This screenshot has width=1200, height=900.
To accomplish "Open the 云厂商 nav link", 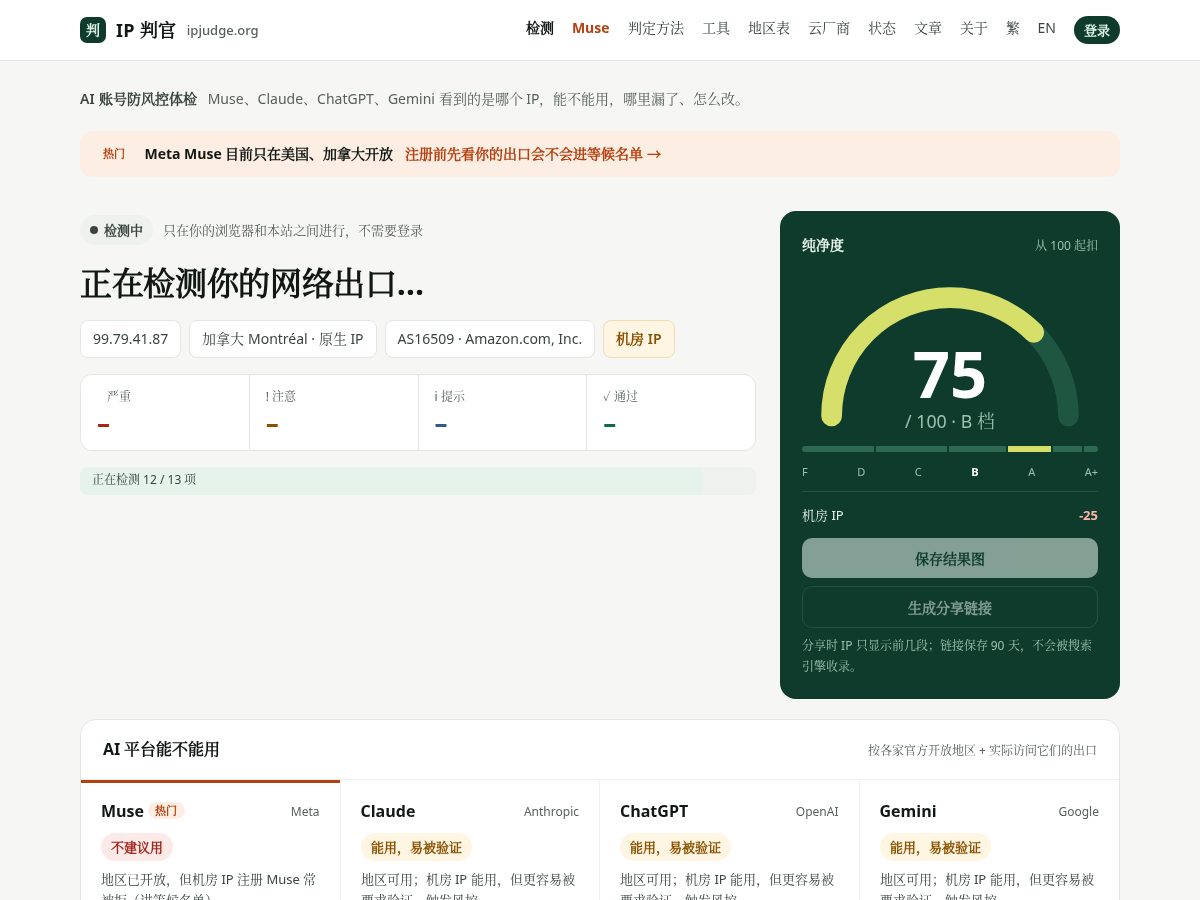I will tap(829, 28).
